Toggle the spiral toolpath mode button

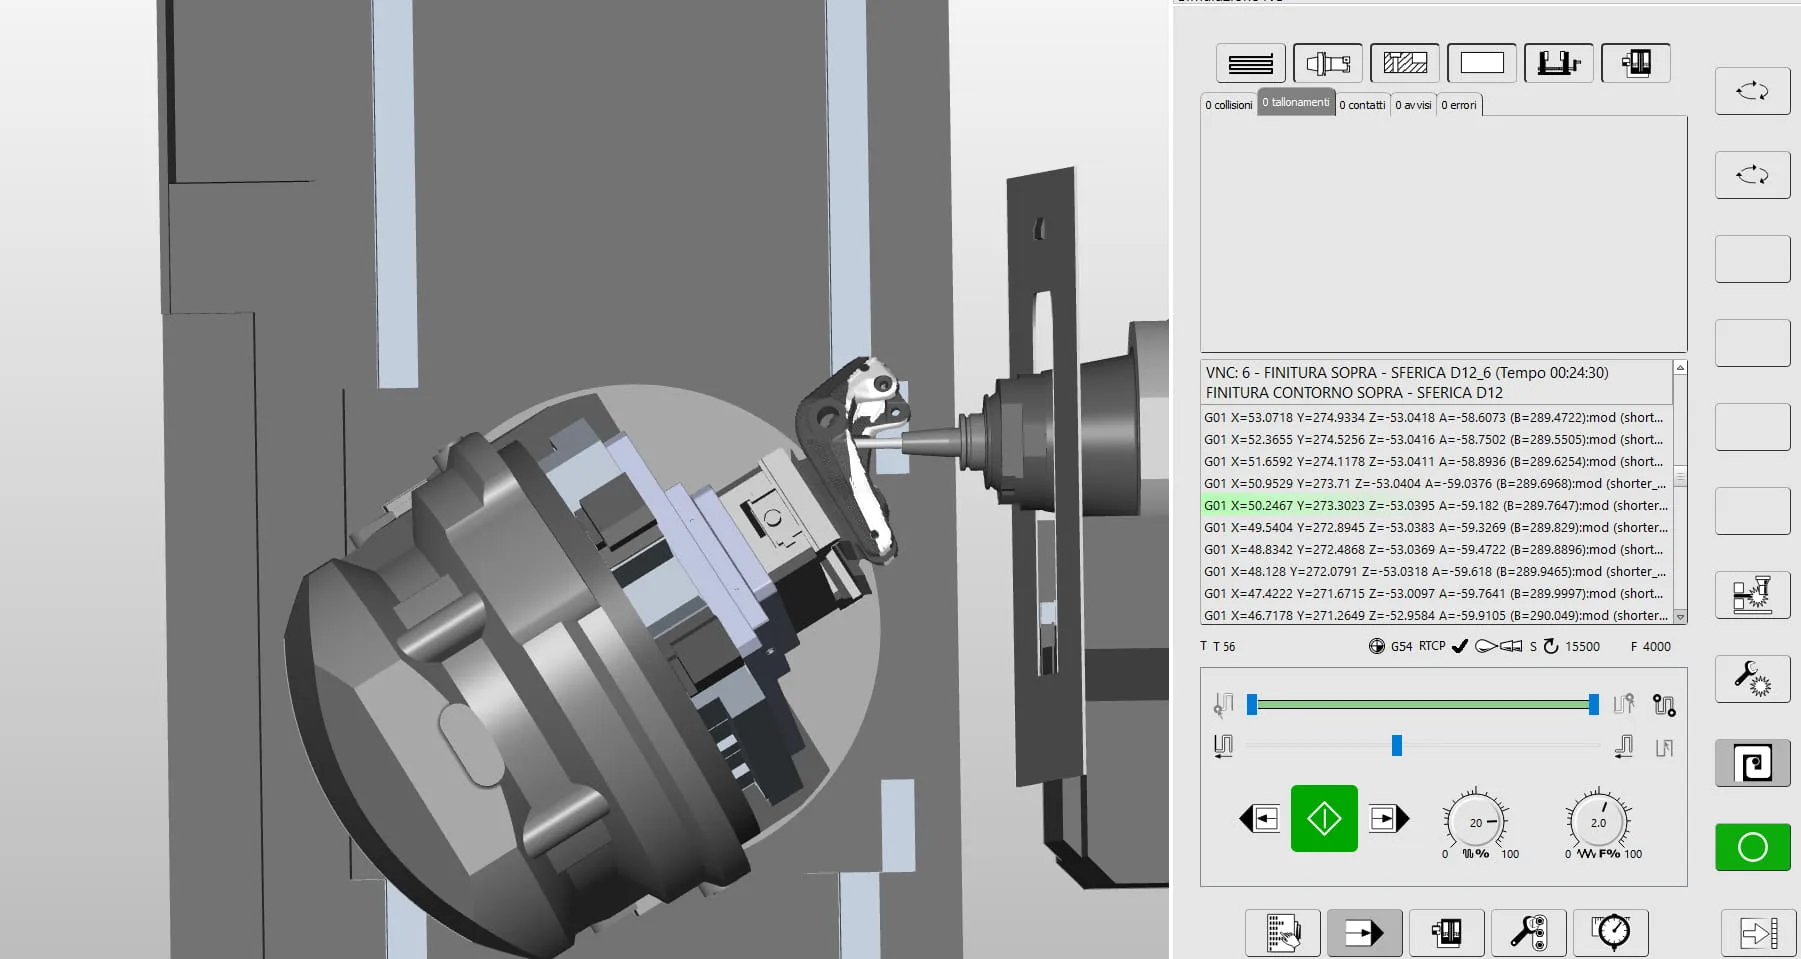point(1752,763)
